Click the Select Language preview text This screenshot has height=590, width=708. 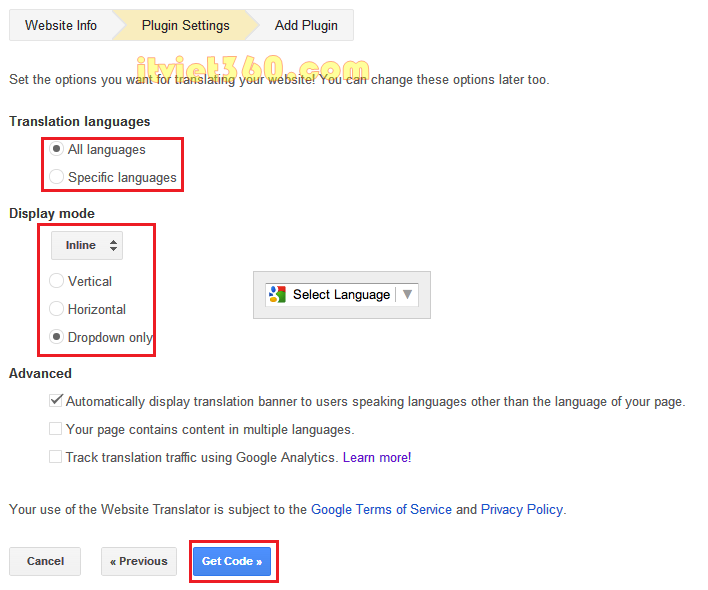[341, 295]
